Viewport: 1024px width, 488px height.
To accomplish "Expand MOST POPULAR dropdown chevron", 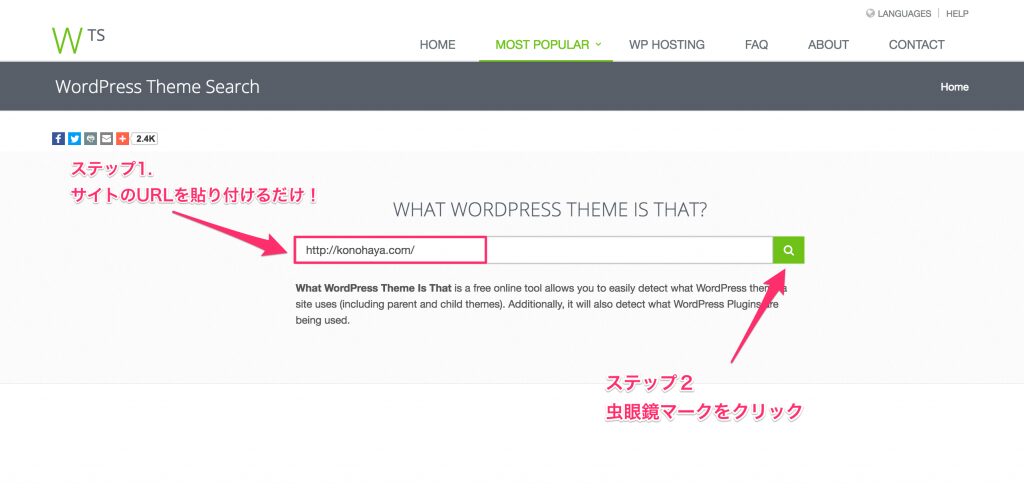I will coord(598,44).
